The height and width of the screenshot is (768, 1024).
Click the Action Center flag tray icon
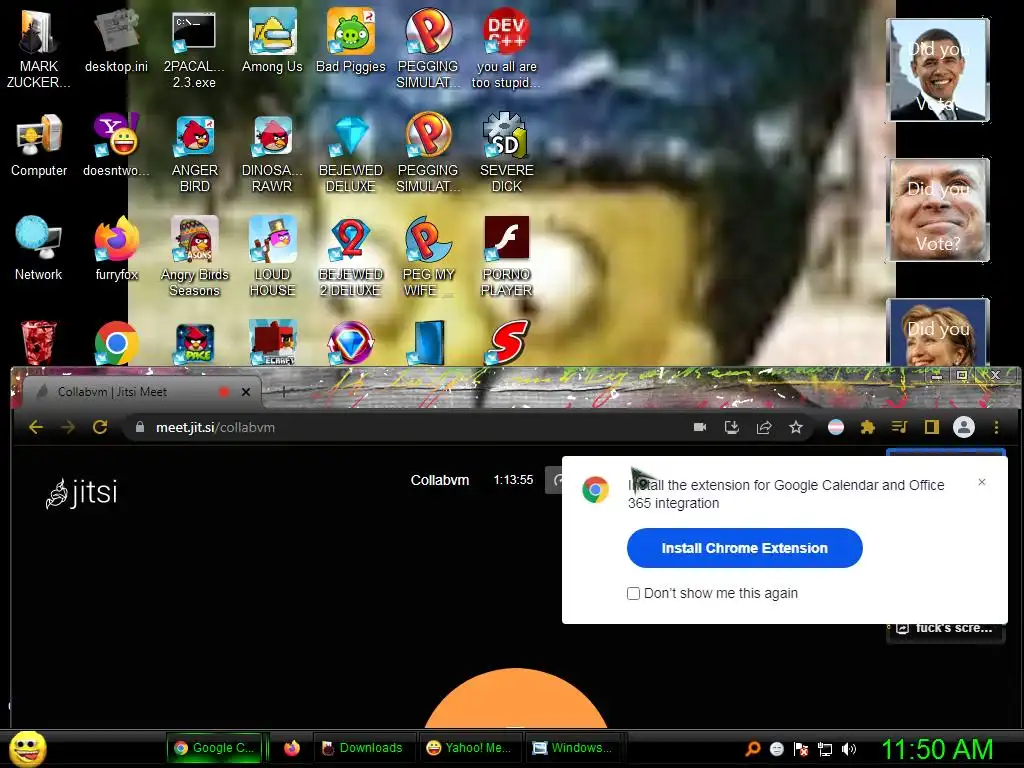[x=801, y=749]
